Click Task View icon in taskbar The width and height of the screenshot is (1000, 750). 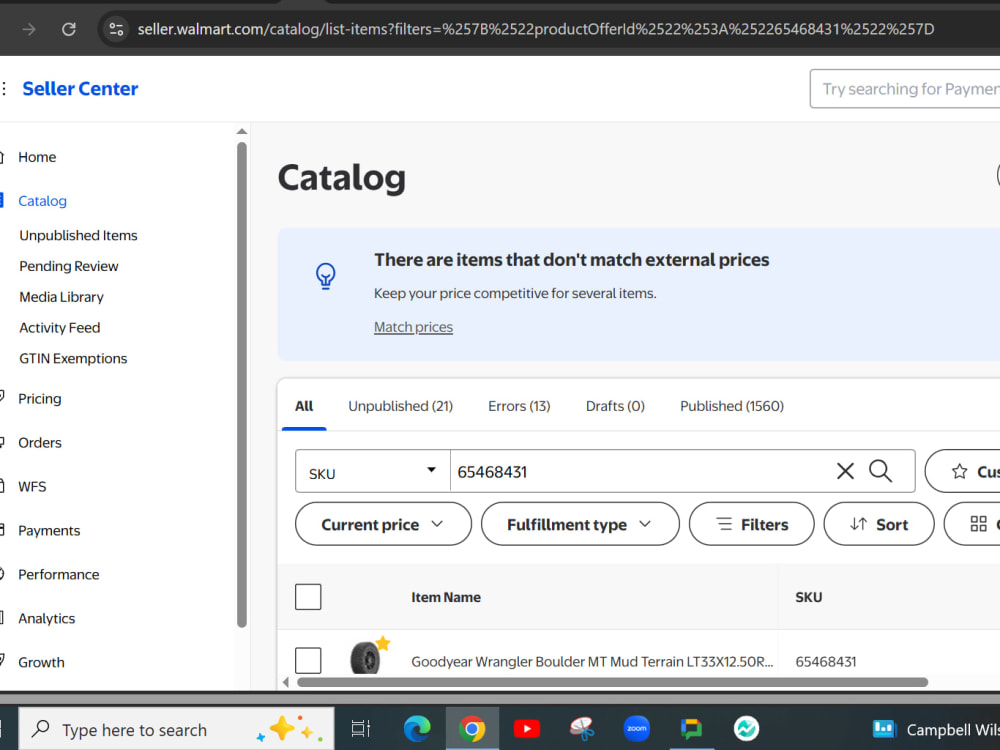click(x=361, y=728)
